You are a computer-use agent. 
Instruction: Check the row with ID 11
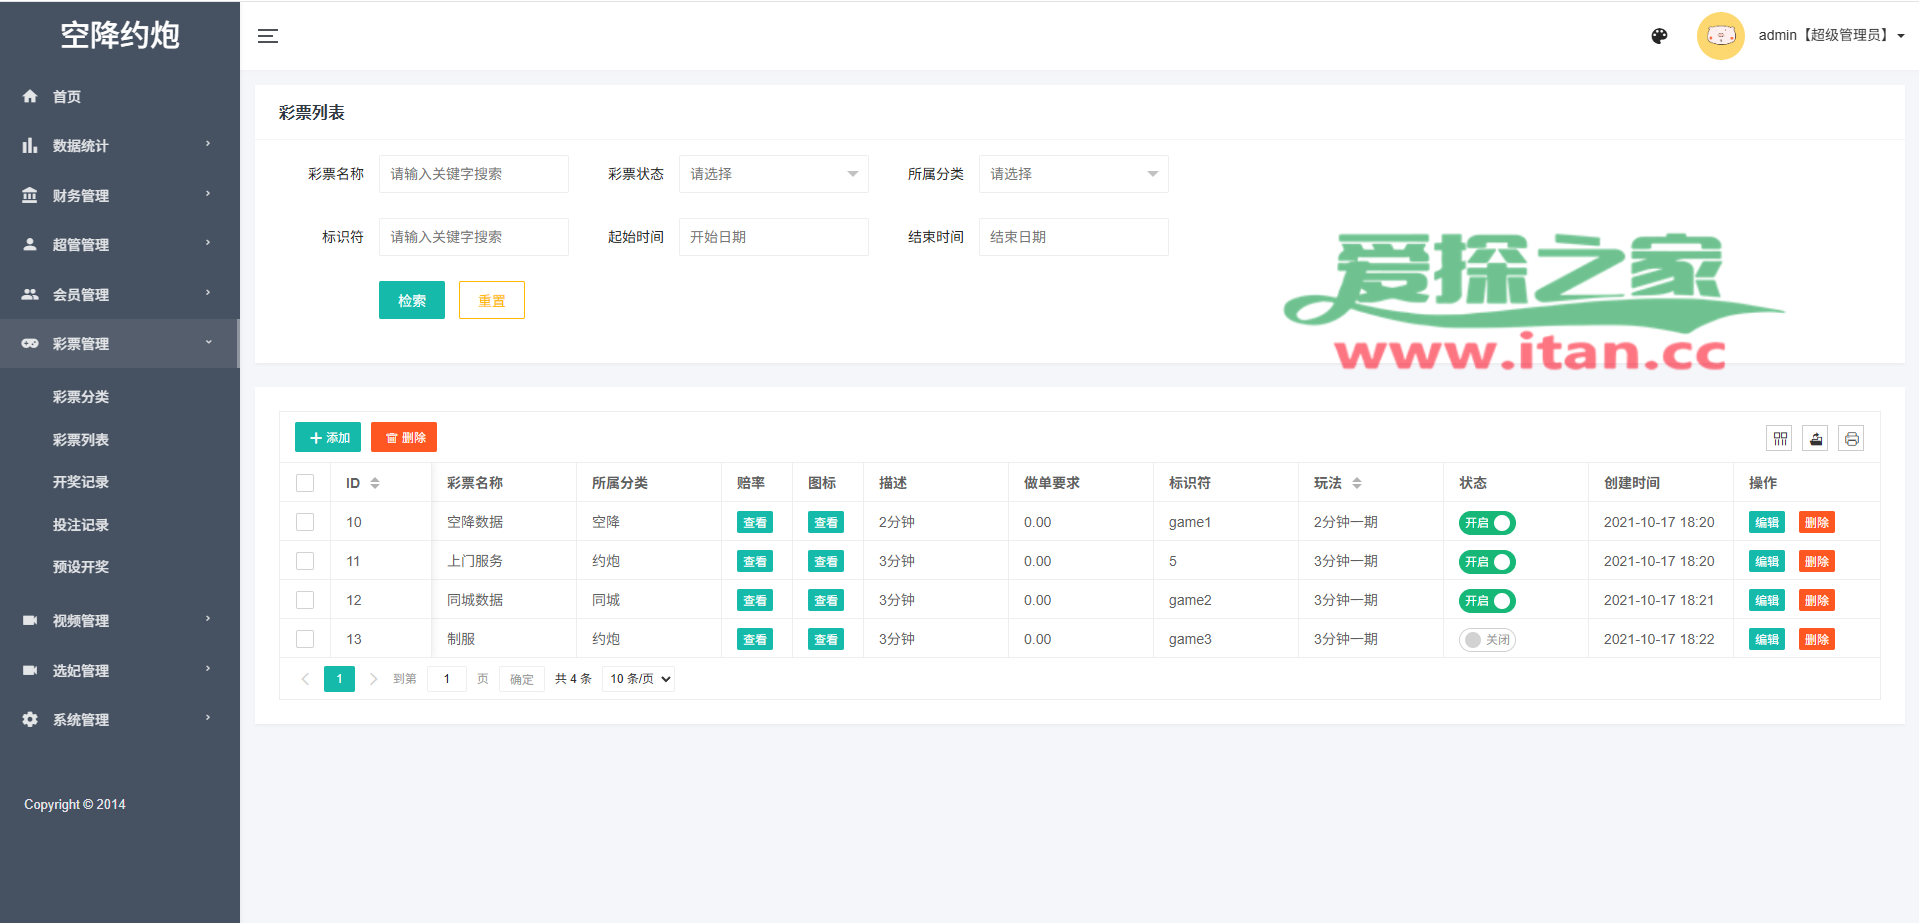(305, 561)
